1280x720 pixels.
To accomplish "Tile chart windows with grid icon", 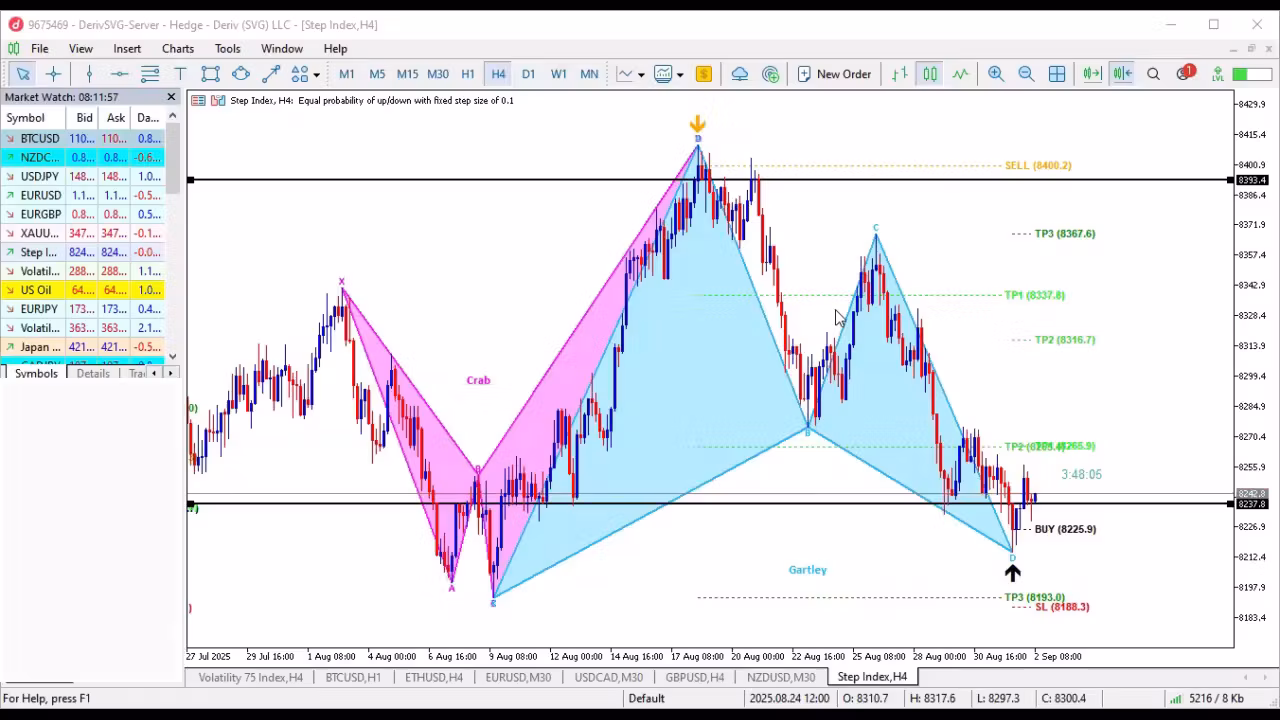I will click(x=1057, y=74).
